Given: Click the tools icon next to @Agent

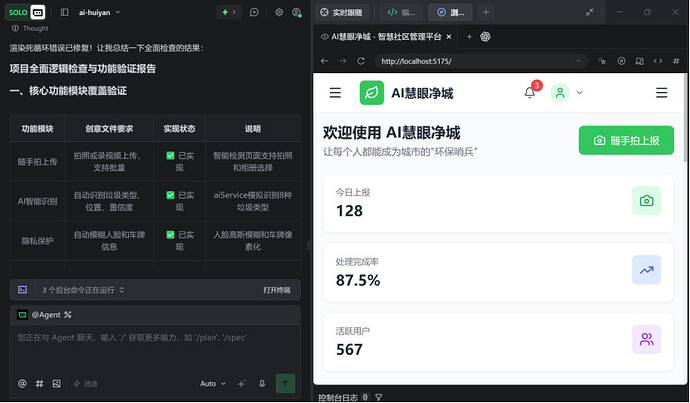Looking at the screenshot, I should pyautogui.click(x=67, y=315).
